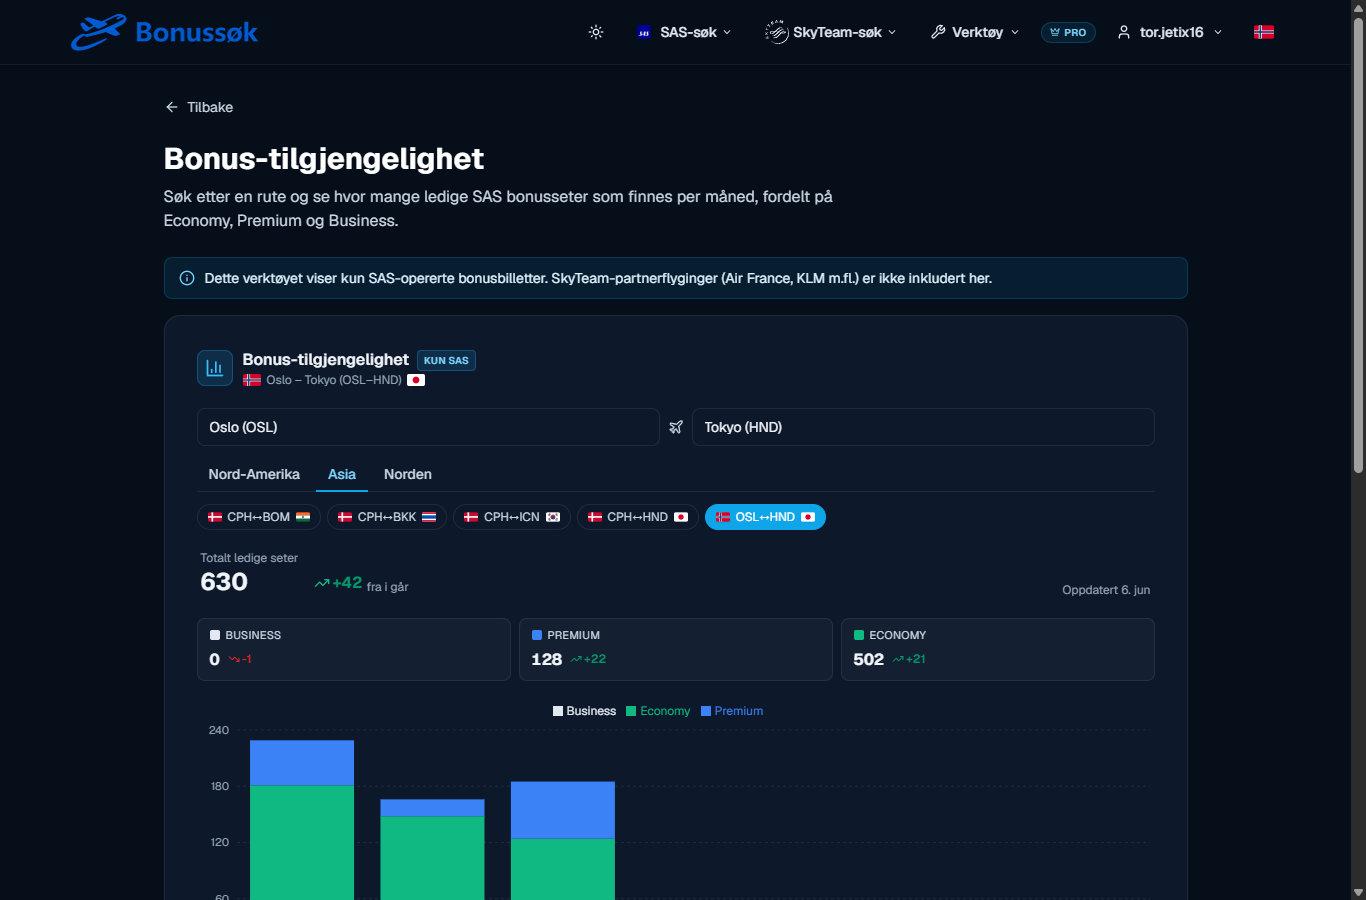
Task: Open the Verktøy dropdown menu
Action: point(975,32)
